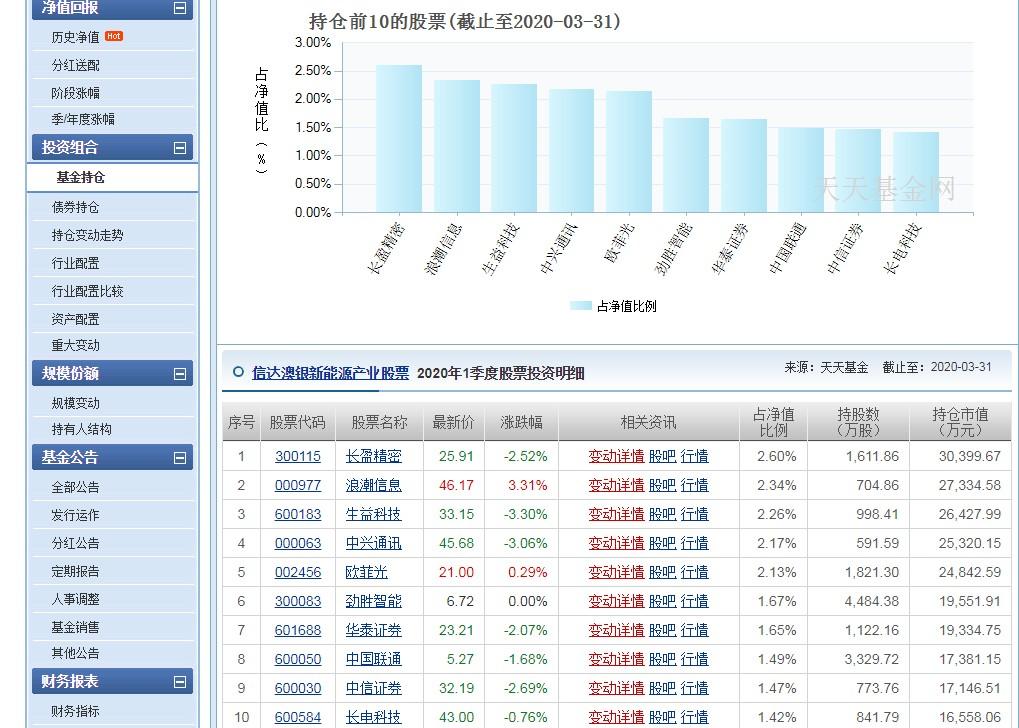The height and width of the screenshot is (728, 1019).
Task: Collapse the 基金公告 section
Action: coord(180,458)
